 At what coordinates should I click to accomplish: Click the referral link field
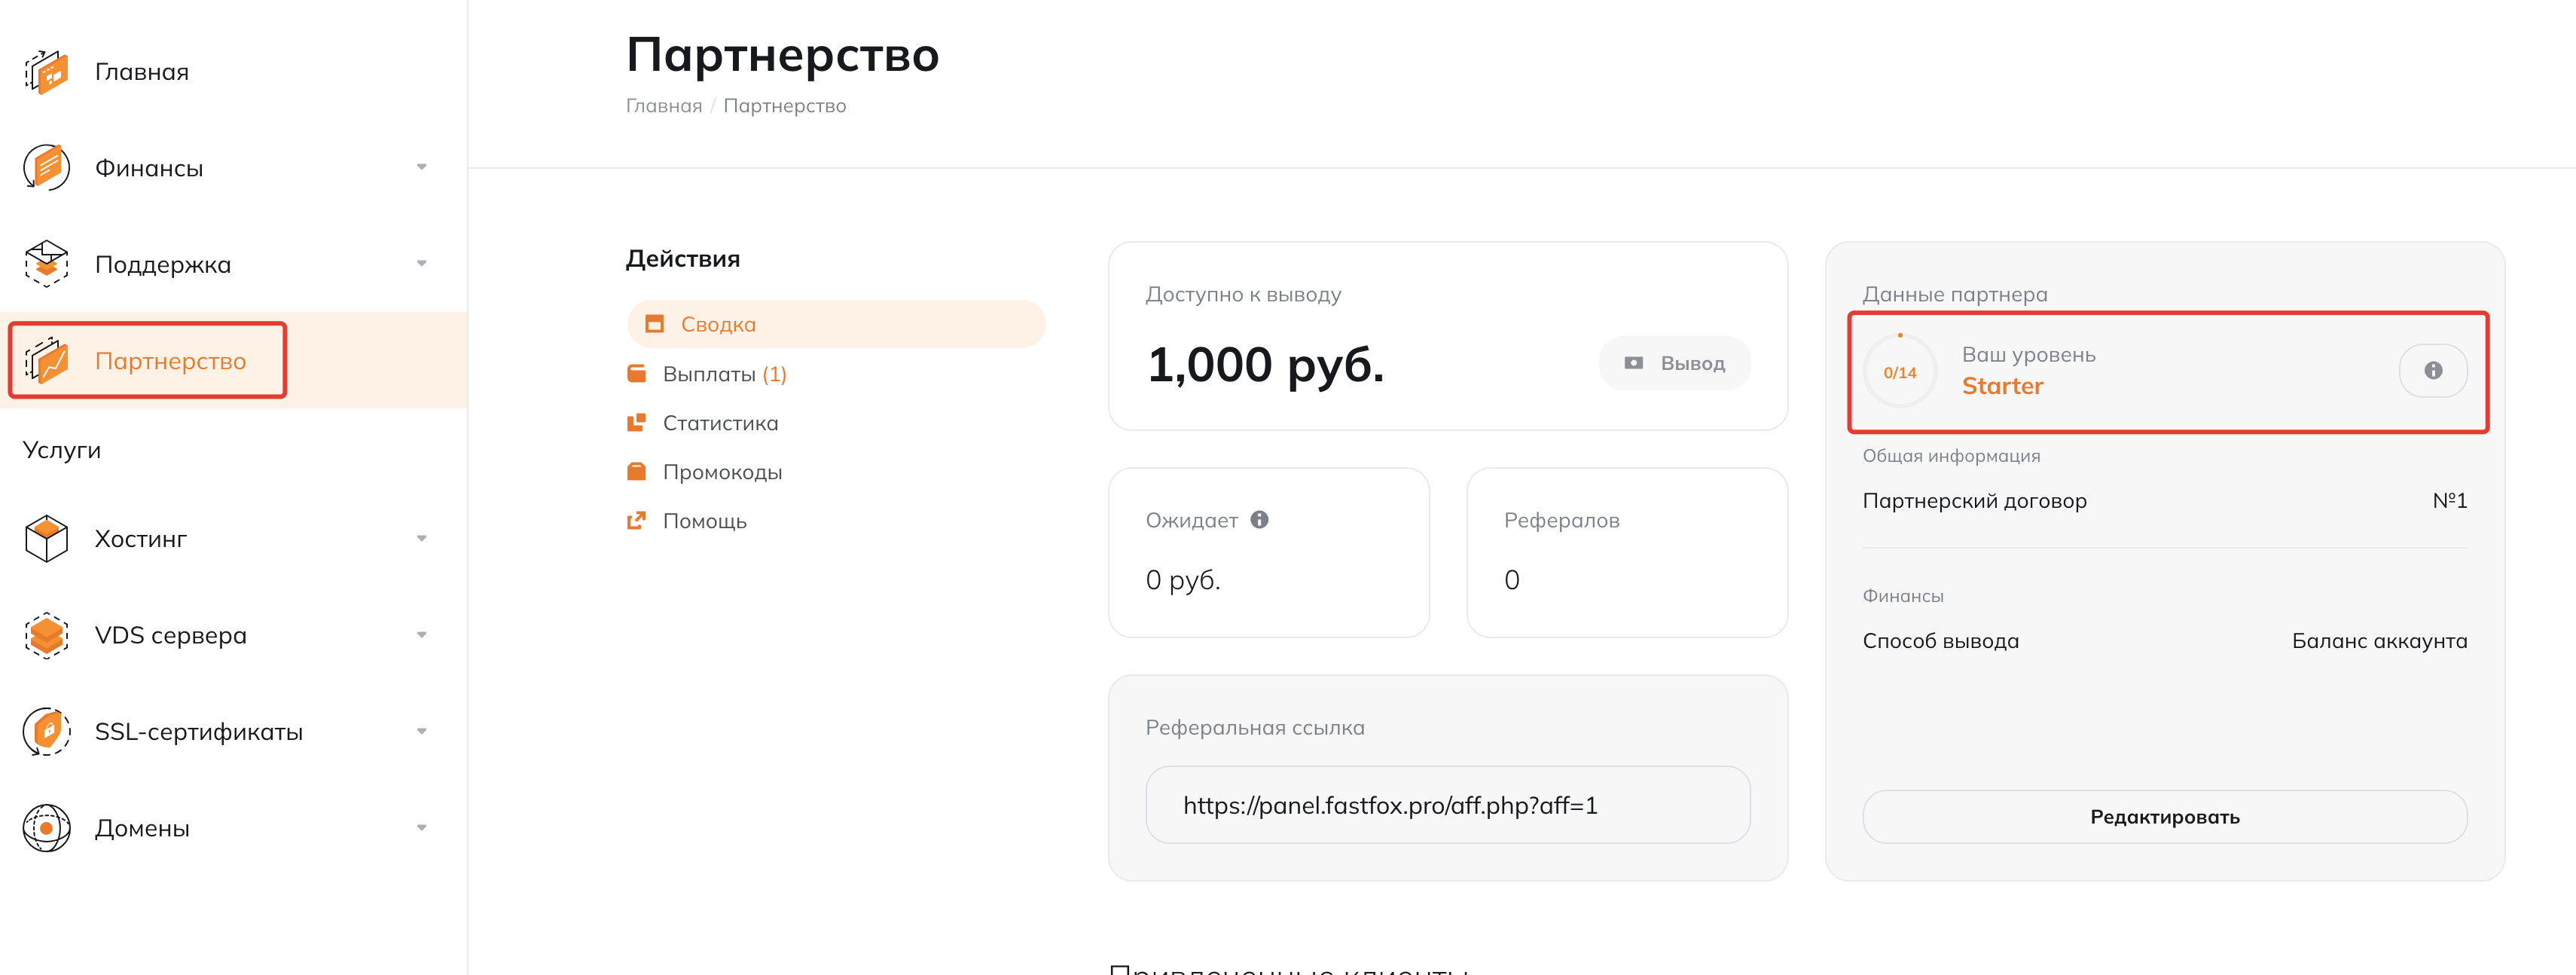[1447, 805]
